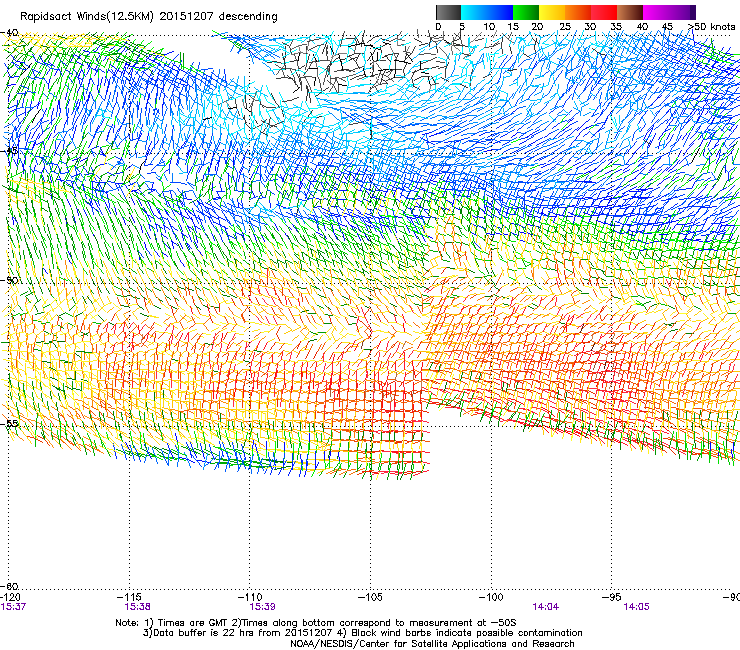Screen dimensions: 740x650
Task: Click the '25' knots legend tick label
Action: (565, 27)
